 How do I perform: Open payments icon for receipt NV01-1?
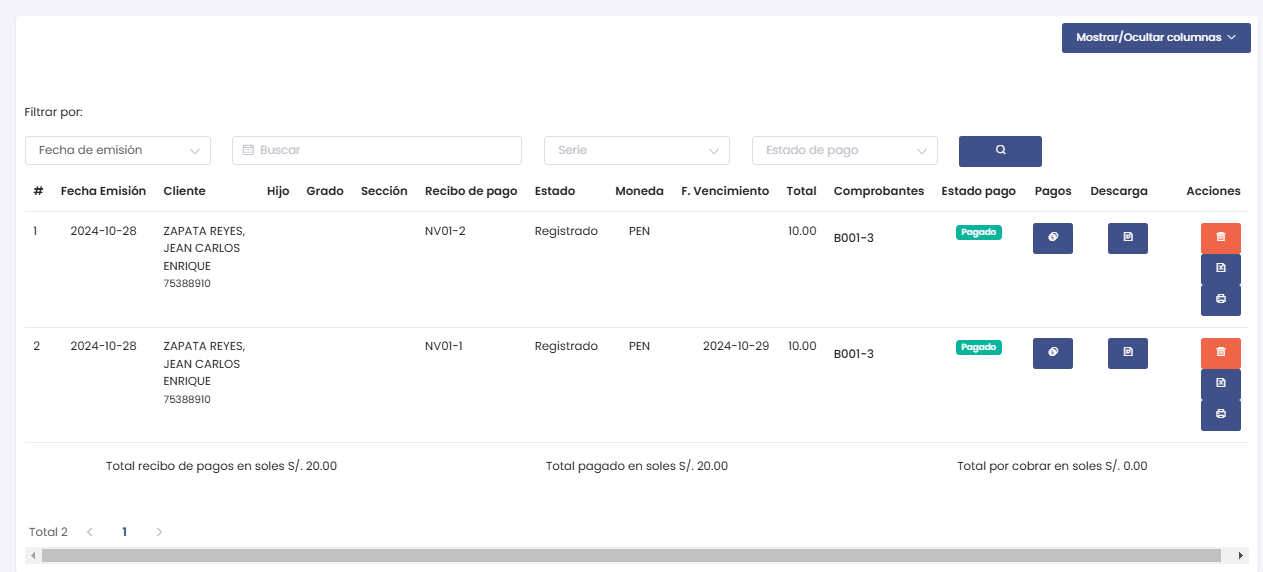[x=1052, y=353]
